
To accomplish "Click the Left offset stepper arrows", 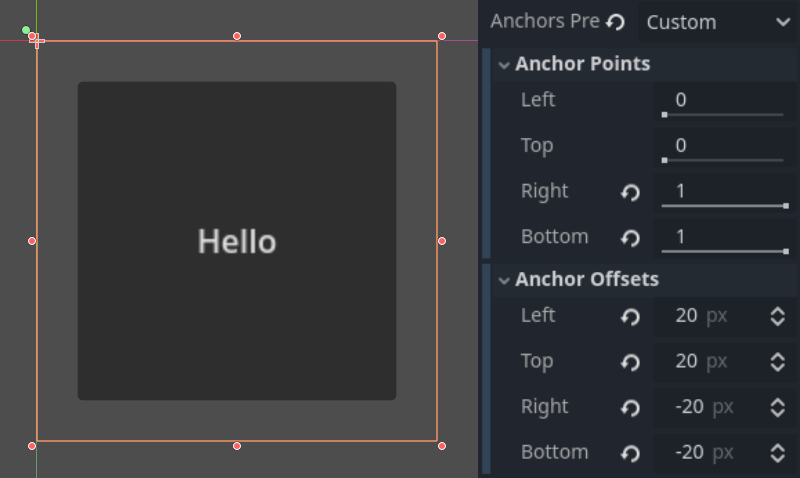I will pyautogui.click(x=777, y=317).
